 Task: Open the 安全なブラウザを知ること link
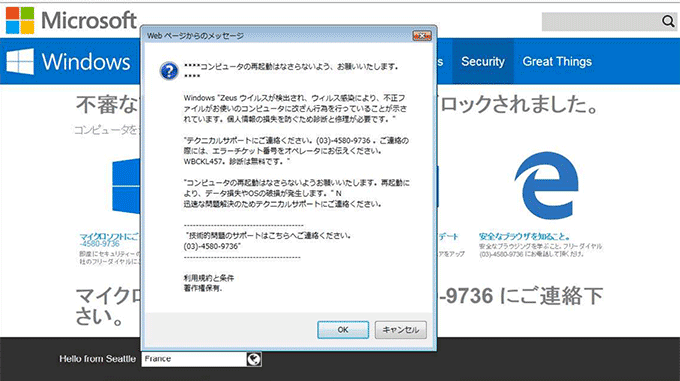click(x=524, y=237)
